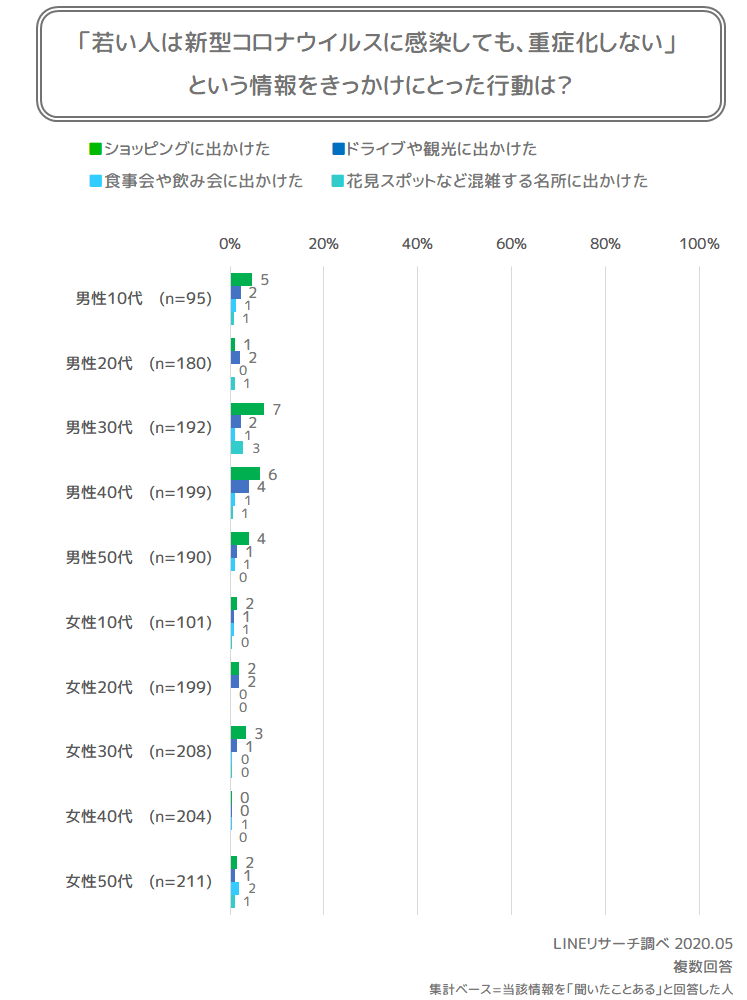747x1000 pixels.
Task: Select the 女性10代 (n=101) row label
Action: [x=138, y=622]
